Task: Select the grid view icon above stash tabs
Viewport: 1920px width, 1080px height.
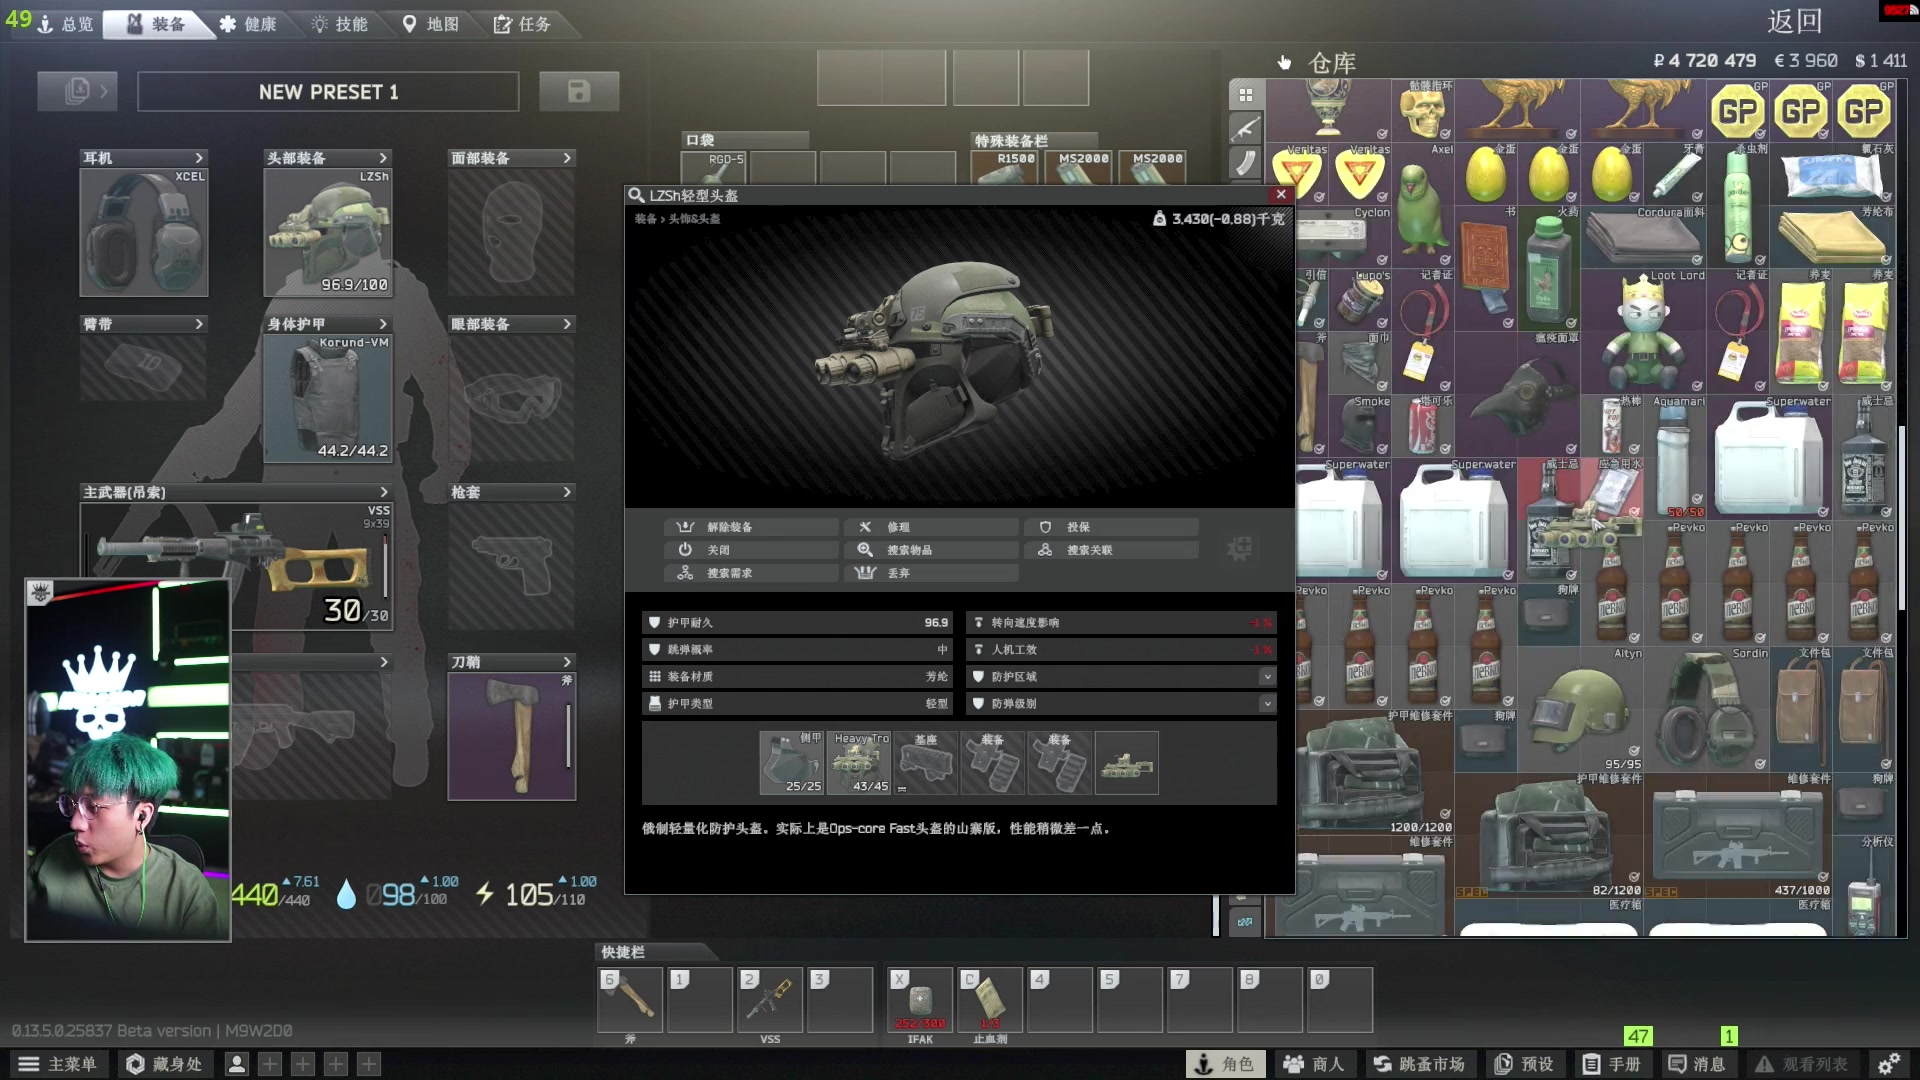Action: (x=1246, y=95)
